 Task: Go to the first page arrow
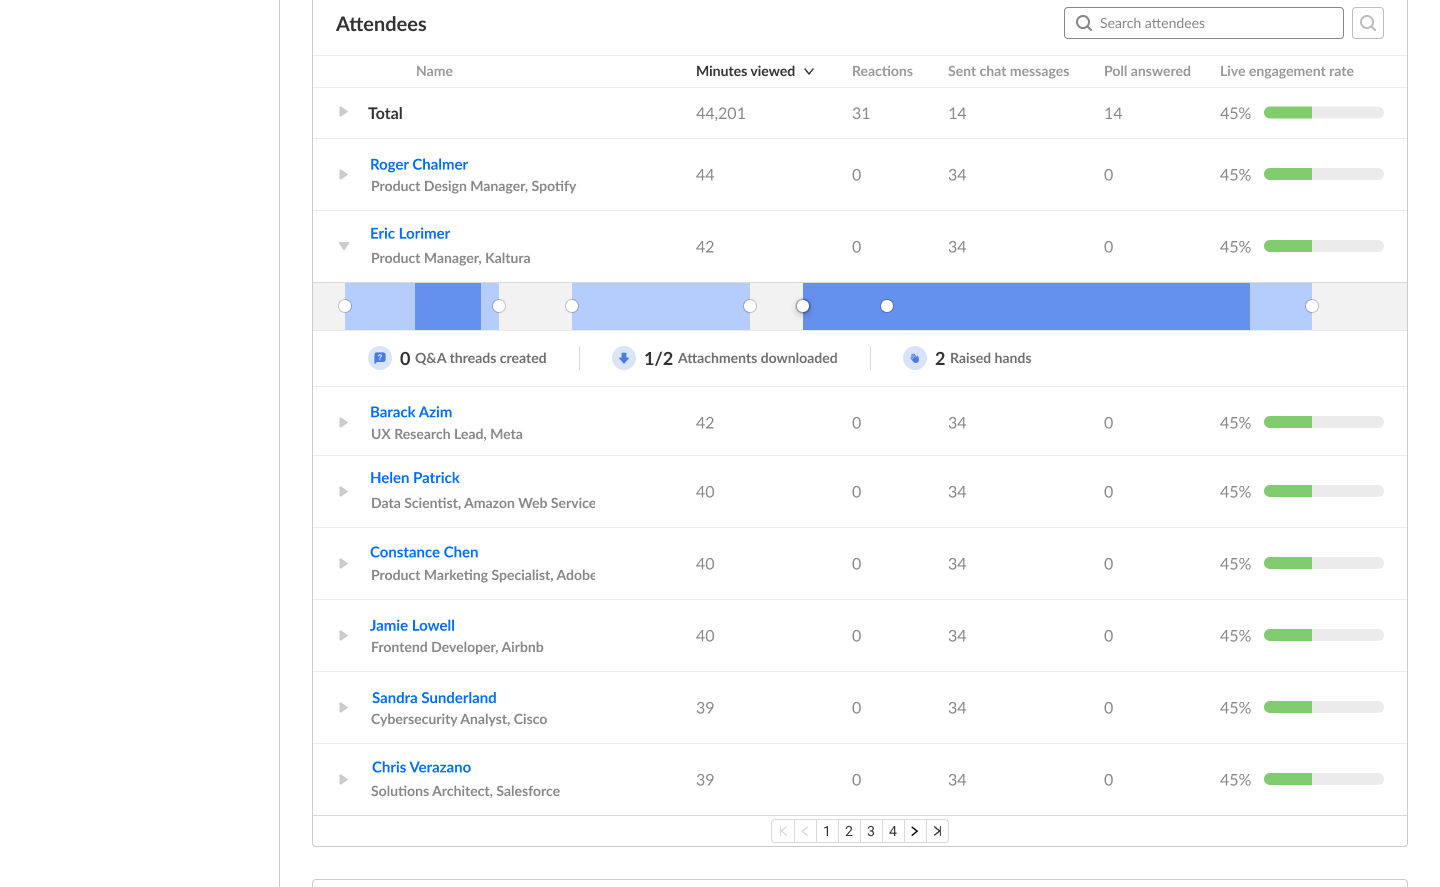pos(783,831)
